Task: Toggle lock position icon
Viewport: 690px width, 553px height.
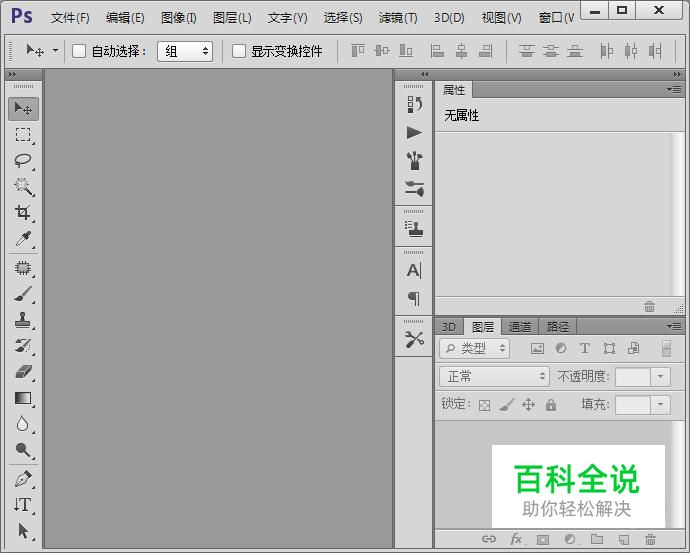Action: (529, 404)
